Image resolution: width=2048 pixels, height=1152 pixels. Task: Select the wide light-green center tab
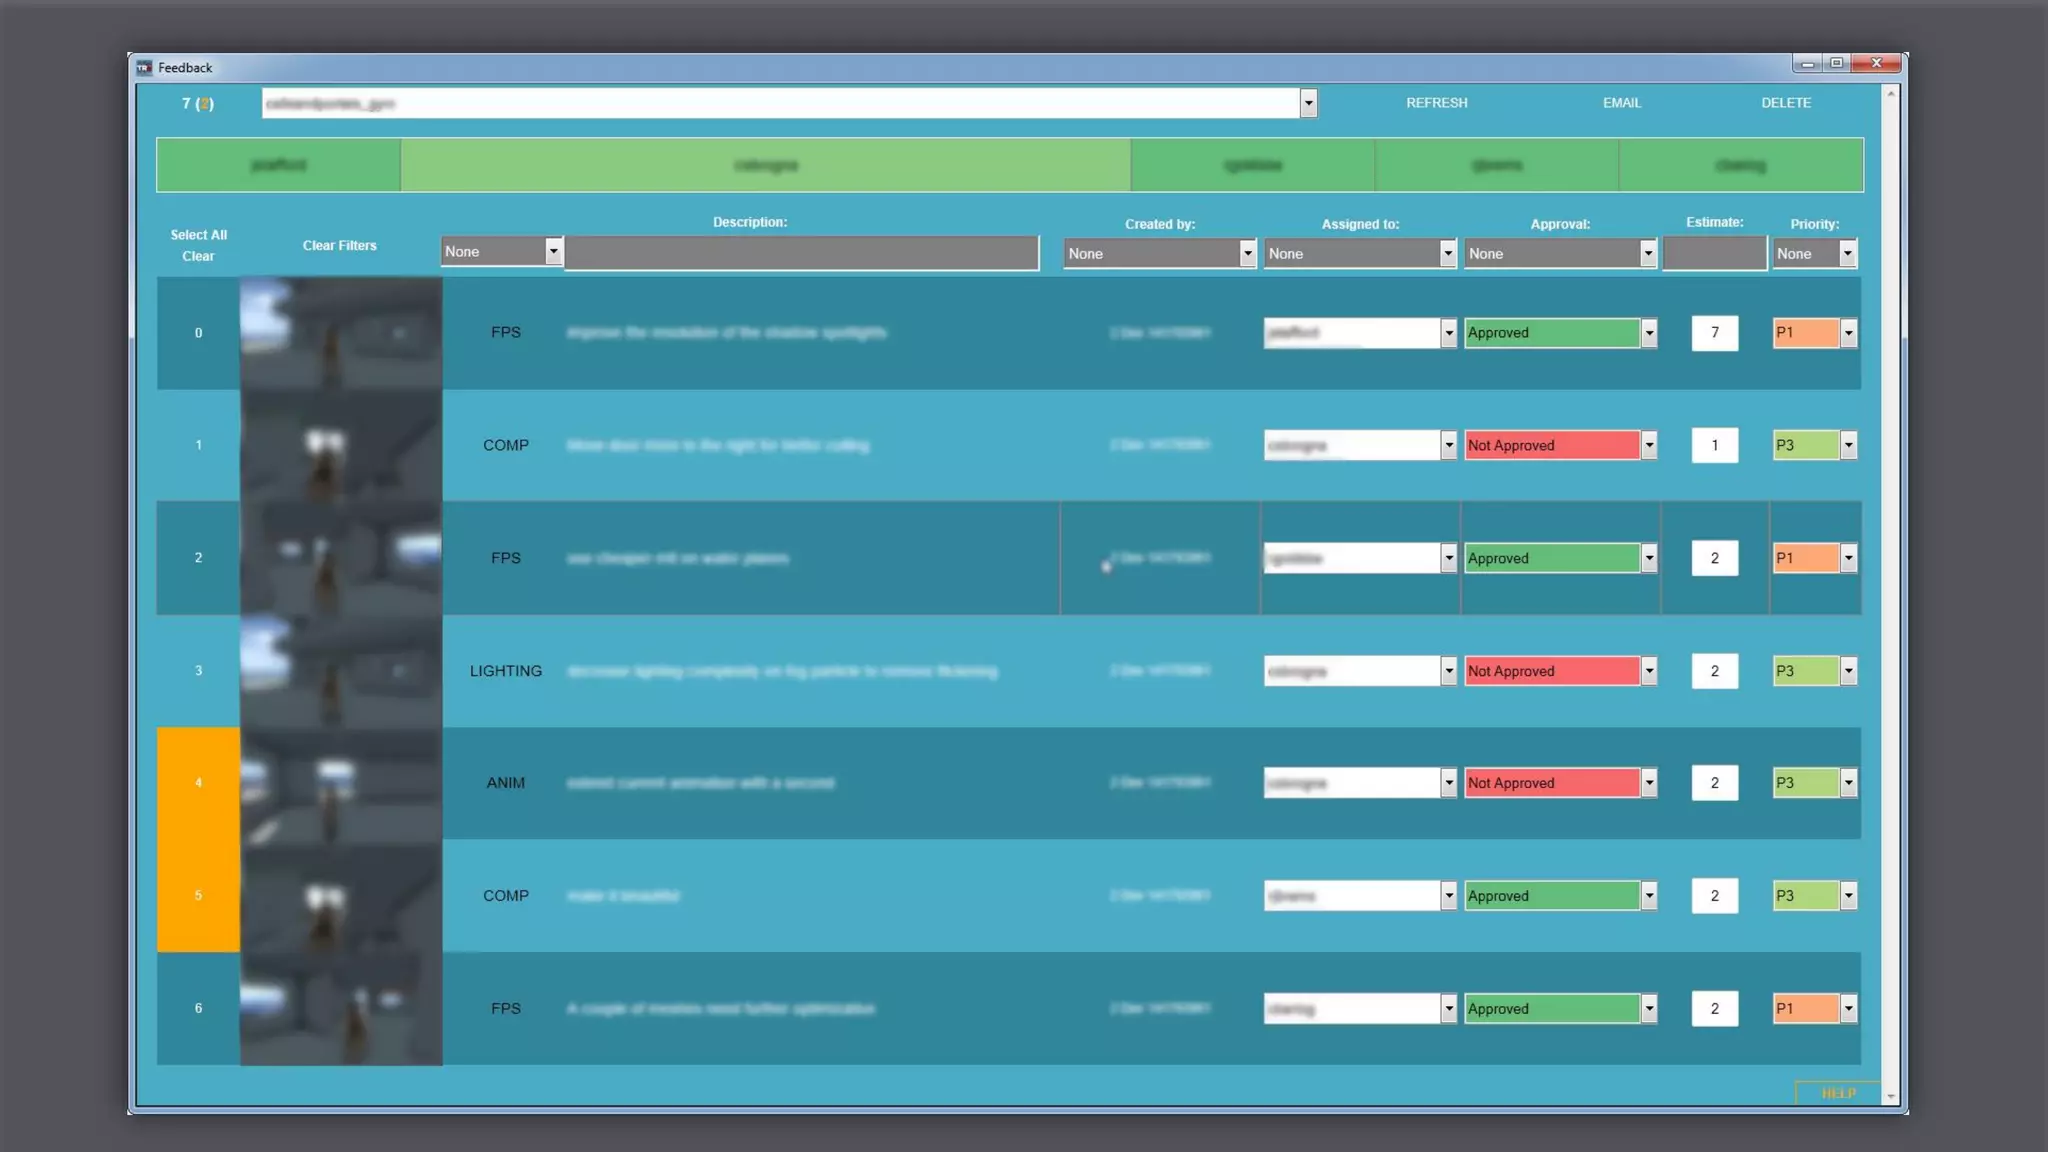click(x=765, y=165)
